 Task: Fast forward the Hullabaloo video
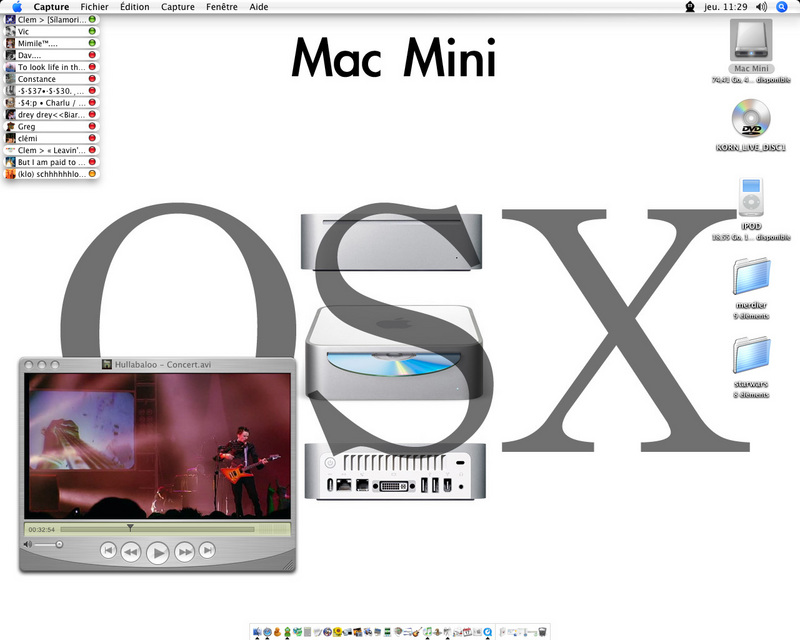pyautogui.click(x=184, y=552)
